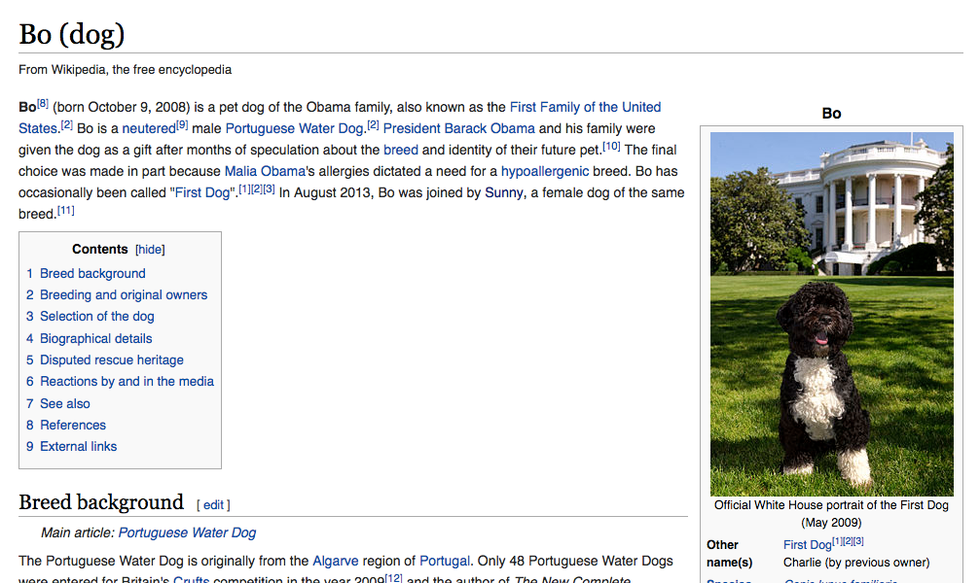Click the Algarve region link

(x=335, y=561)
